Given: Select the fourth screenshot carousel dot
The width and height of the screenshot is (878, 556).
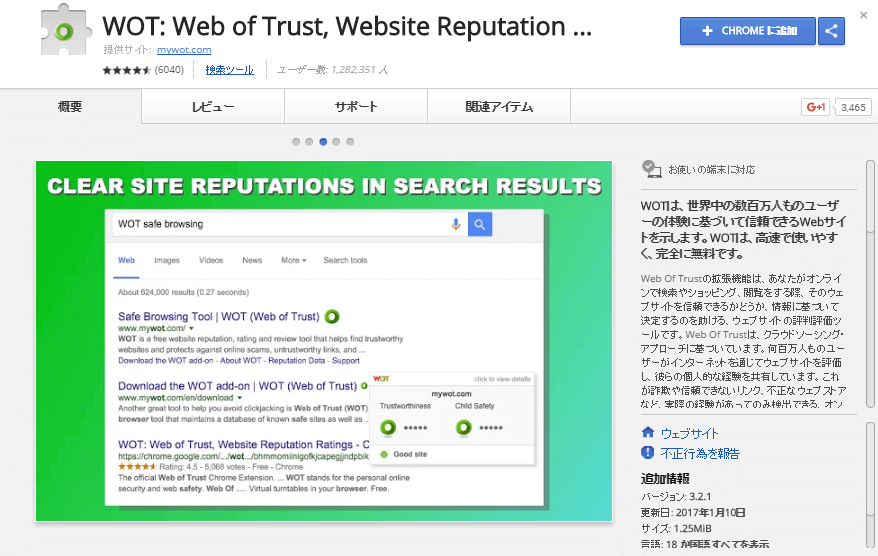Looking at the screenshot, I should (x=337, y=142).
